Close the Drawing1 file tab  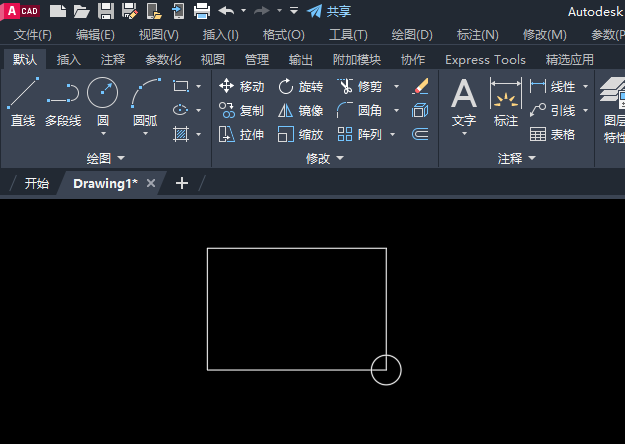click(151, 183)
